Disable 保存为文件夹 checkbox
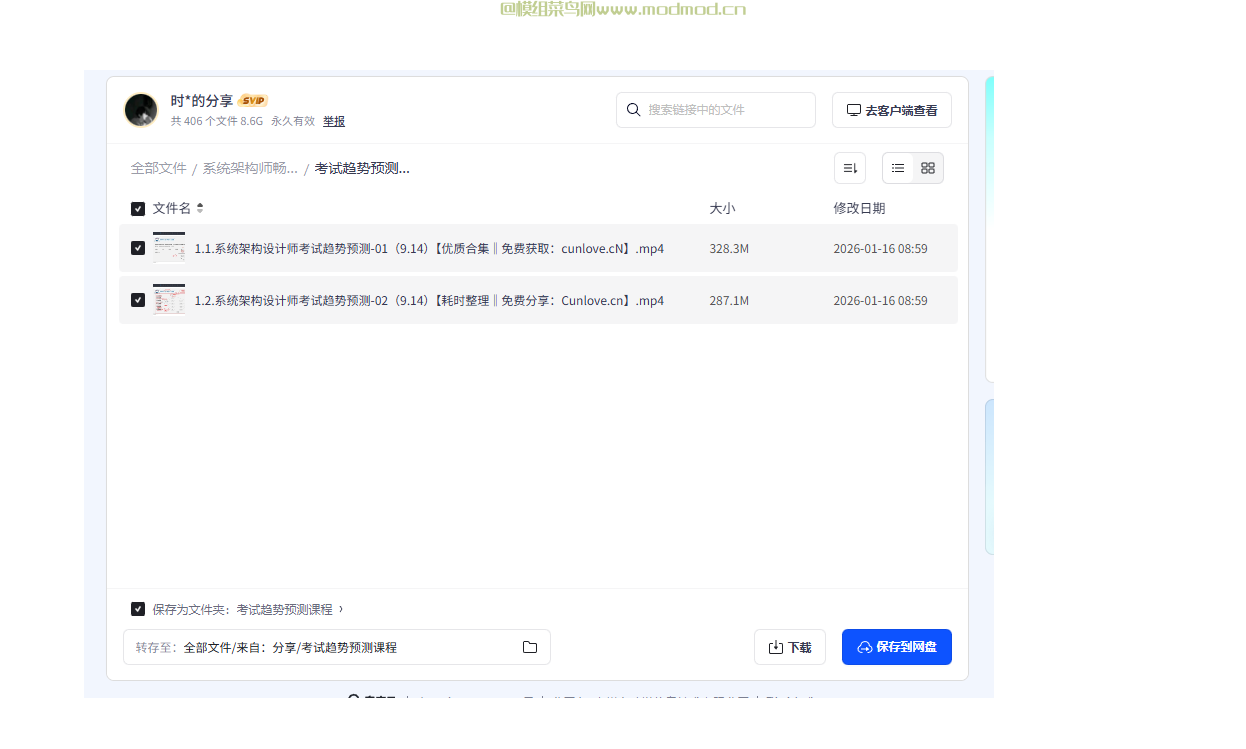 137,608
